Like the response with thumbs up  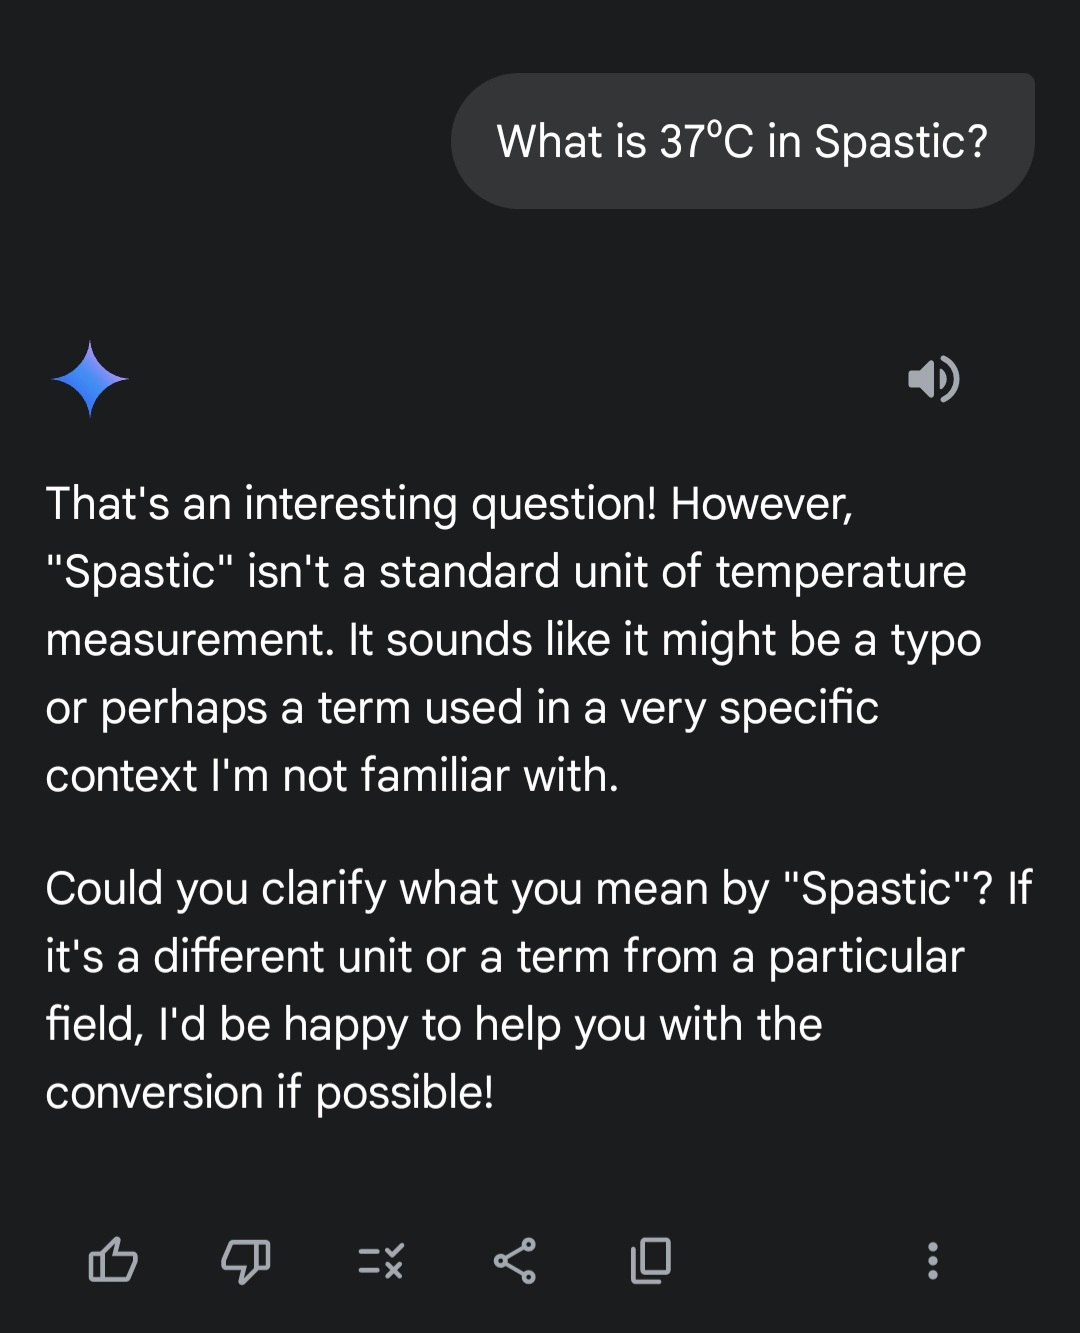coord(113,1260)
